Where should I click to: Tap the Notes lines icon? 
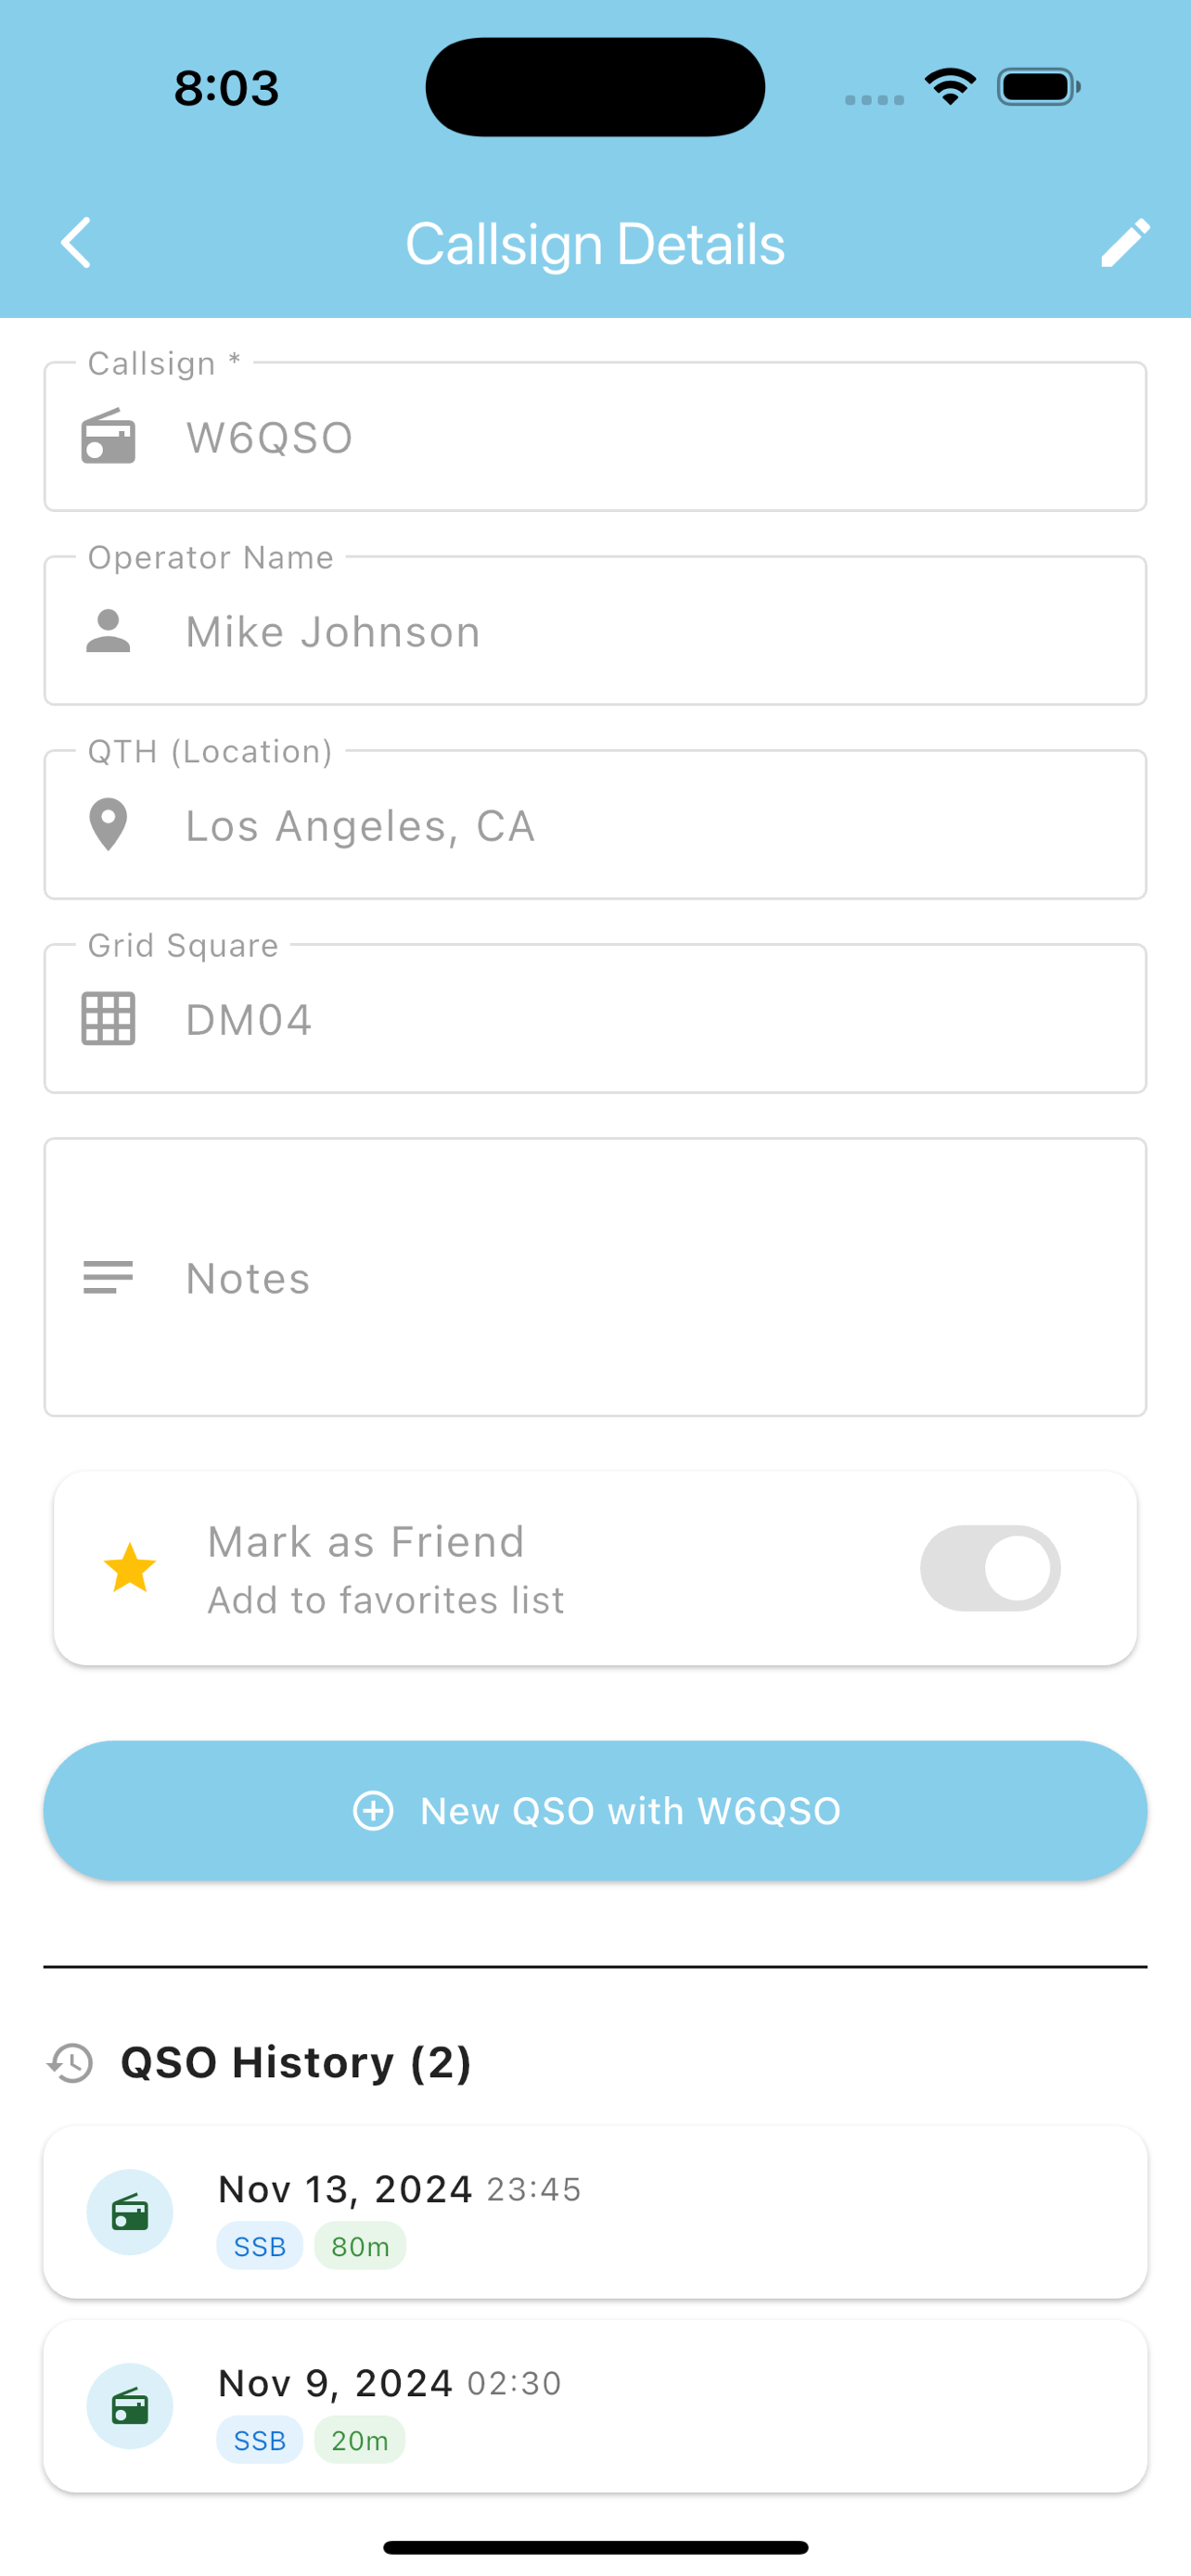108,1277
